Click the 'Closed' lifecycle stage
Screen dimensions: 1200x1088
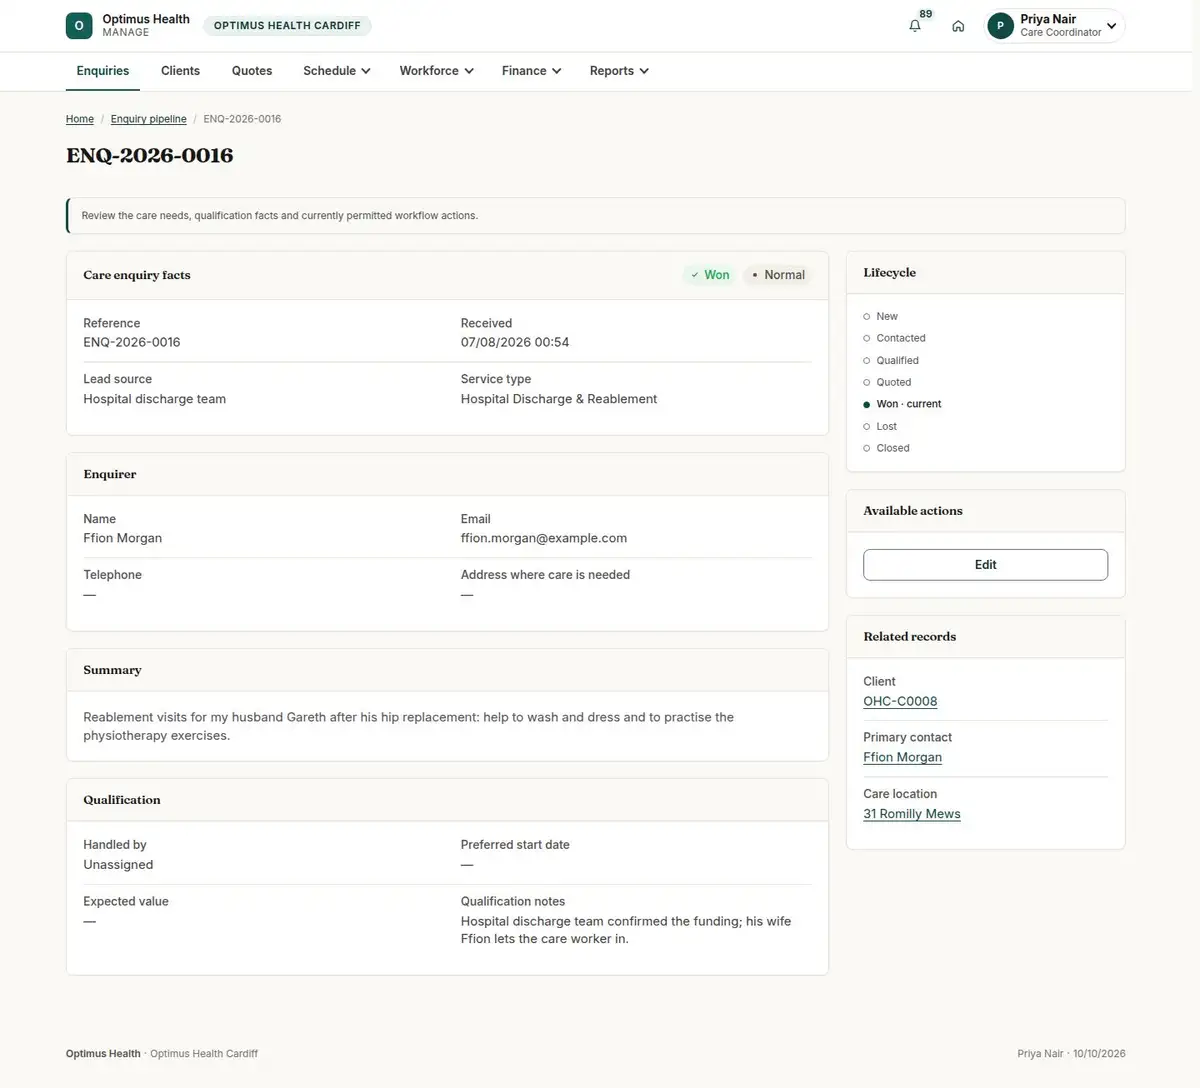tap(886, 448)
